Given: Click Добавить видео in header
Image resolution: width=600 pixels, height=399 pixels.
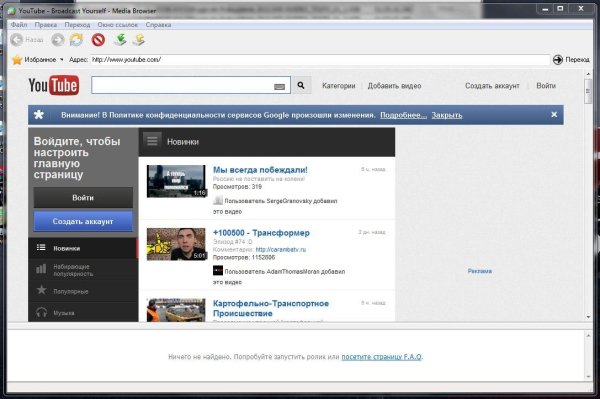Looking at the screenshot, I should pyautogui.click(x=395, y=86).
